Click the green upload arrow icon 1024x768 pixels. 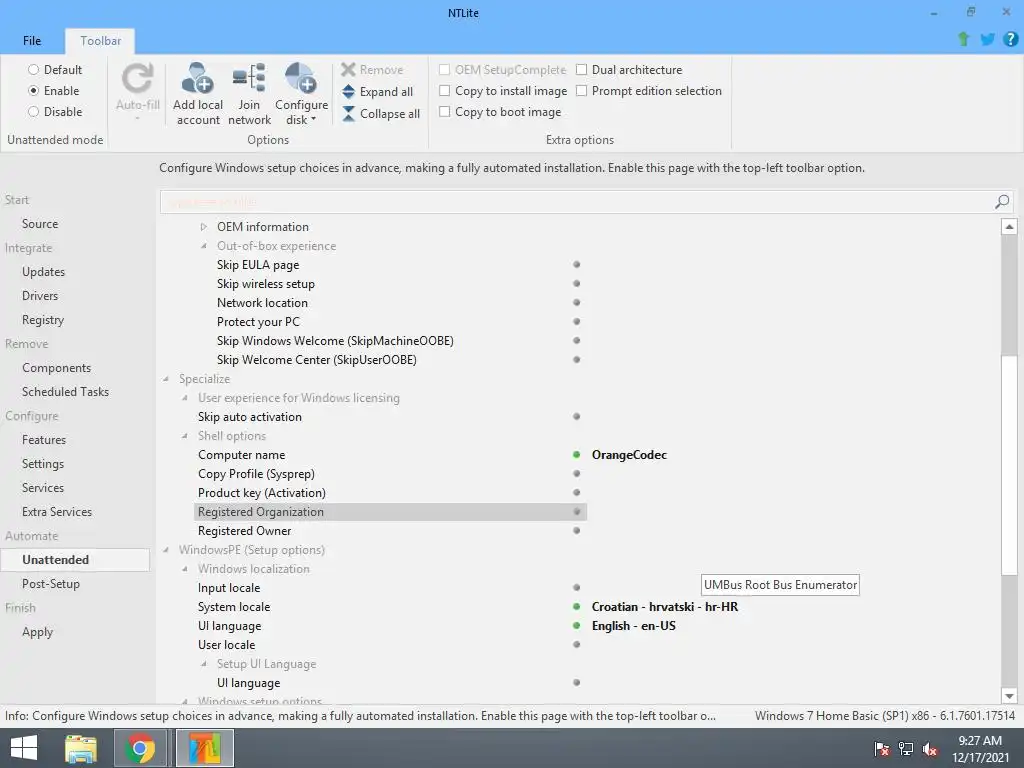tap(963, 39)
